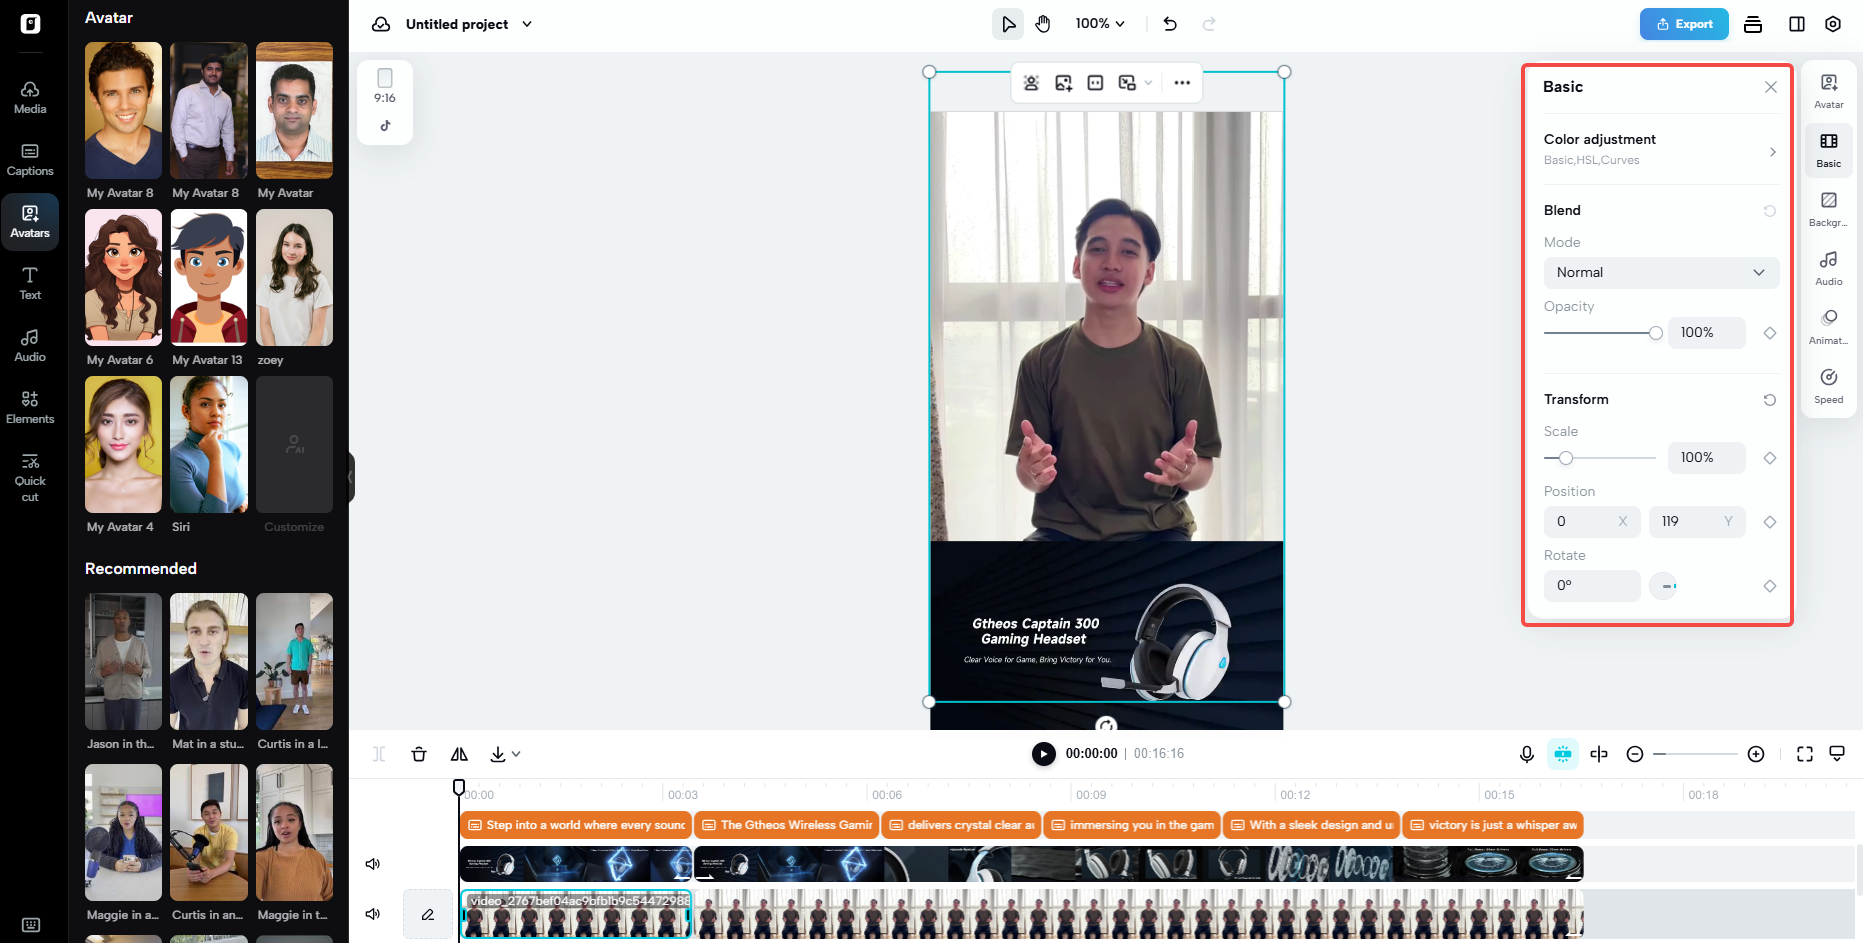
Task: Click the fit-width icon in floating toolbar
Action: [x=1095, y=83]
